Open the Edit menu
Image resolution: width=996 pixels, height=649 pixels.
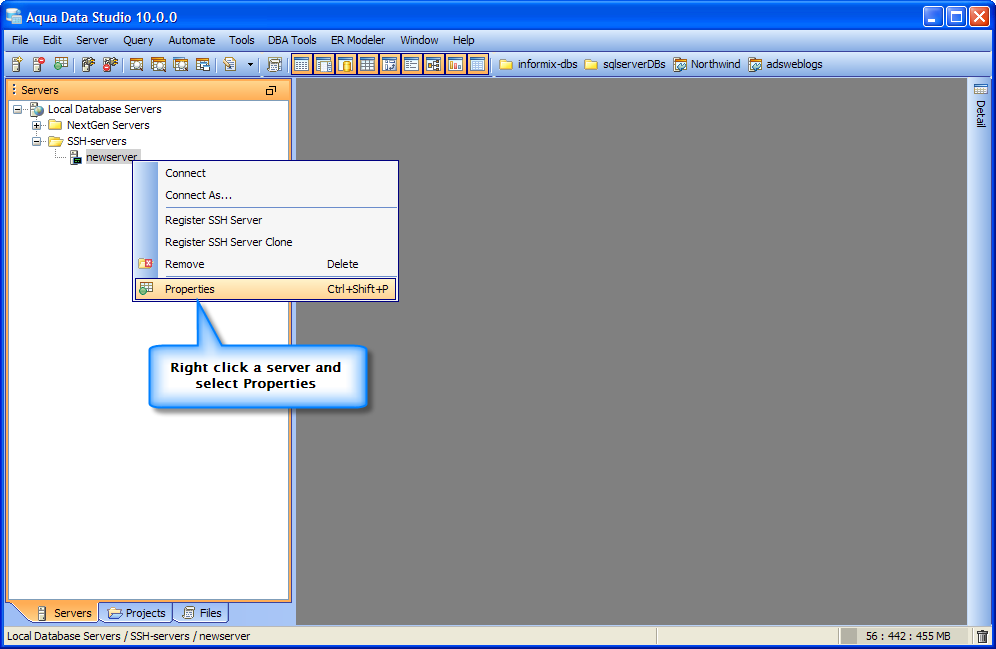click(x=52, y=40)
